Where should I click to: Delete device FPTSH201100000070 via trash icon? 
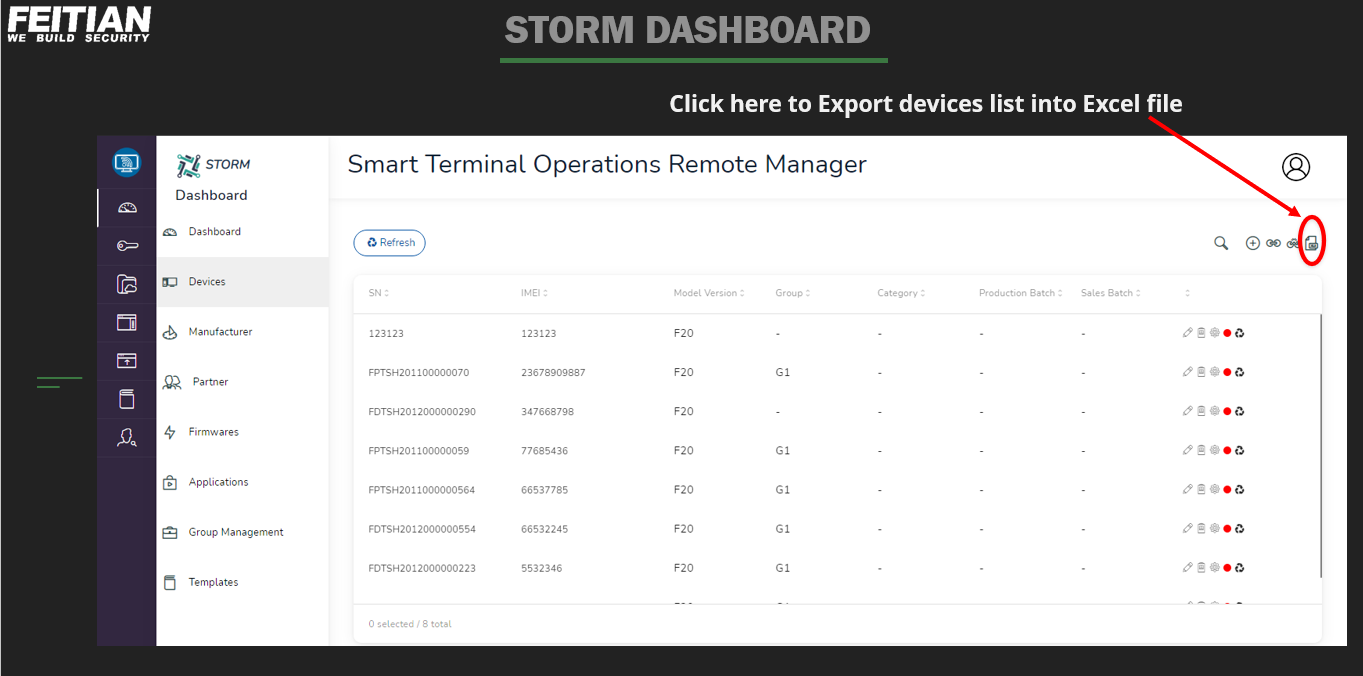tap(1201, 372)
